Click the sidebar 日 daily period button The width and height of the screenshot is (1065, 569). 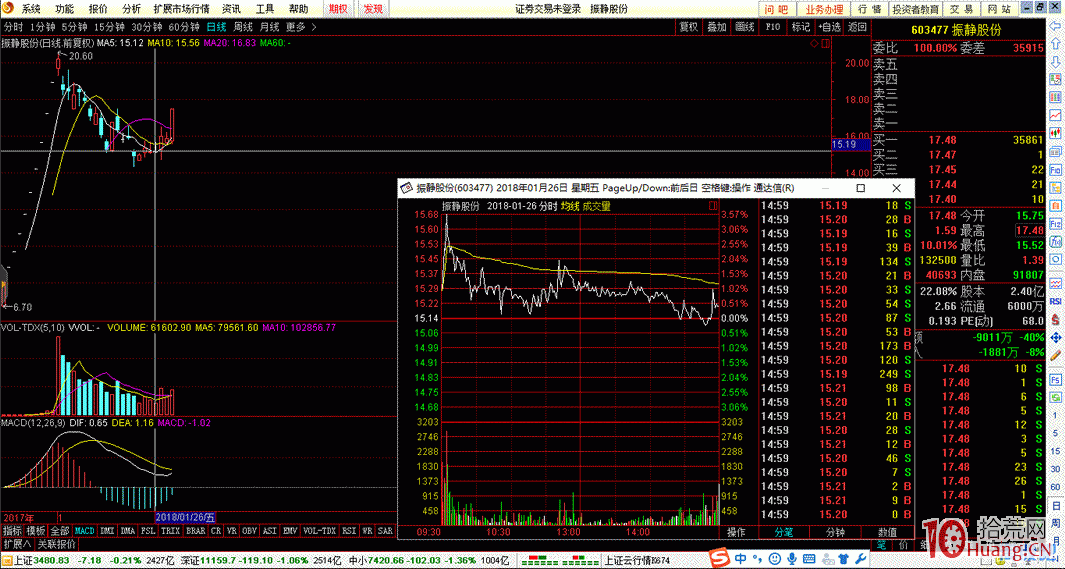(1055, 506)
